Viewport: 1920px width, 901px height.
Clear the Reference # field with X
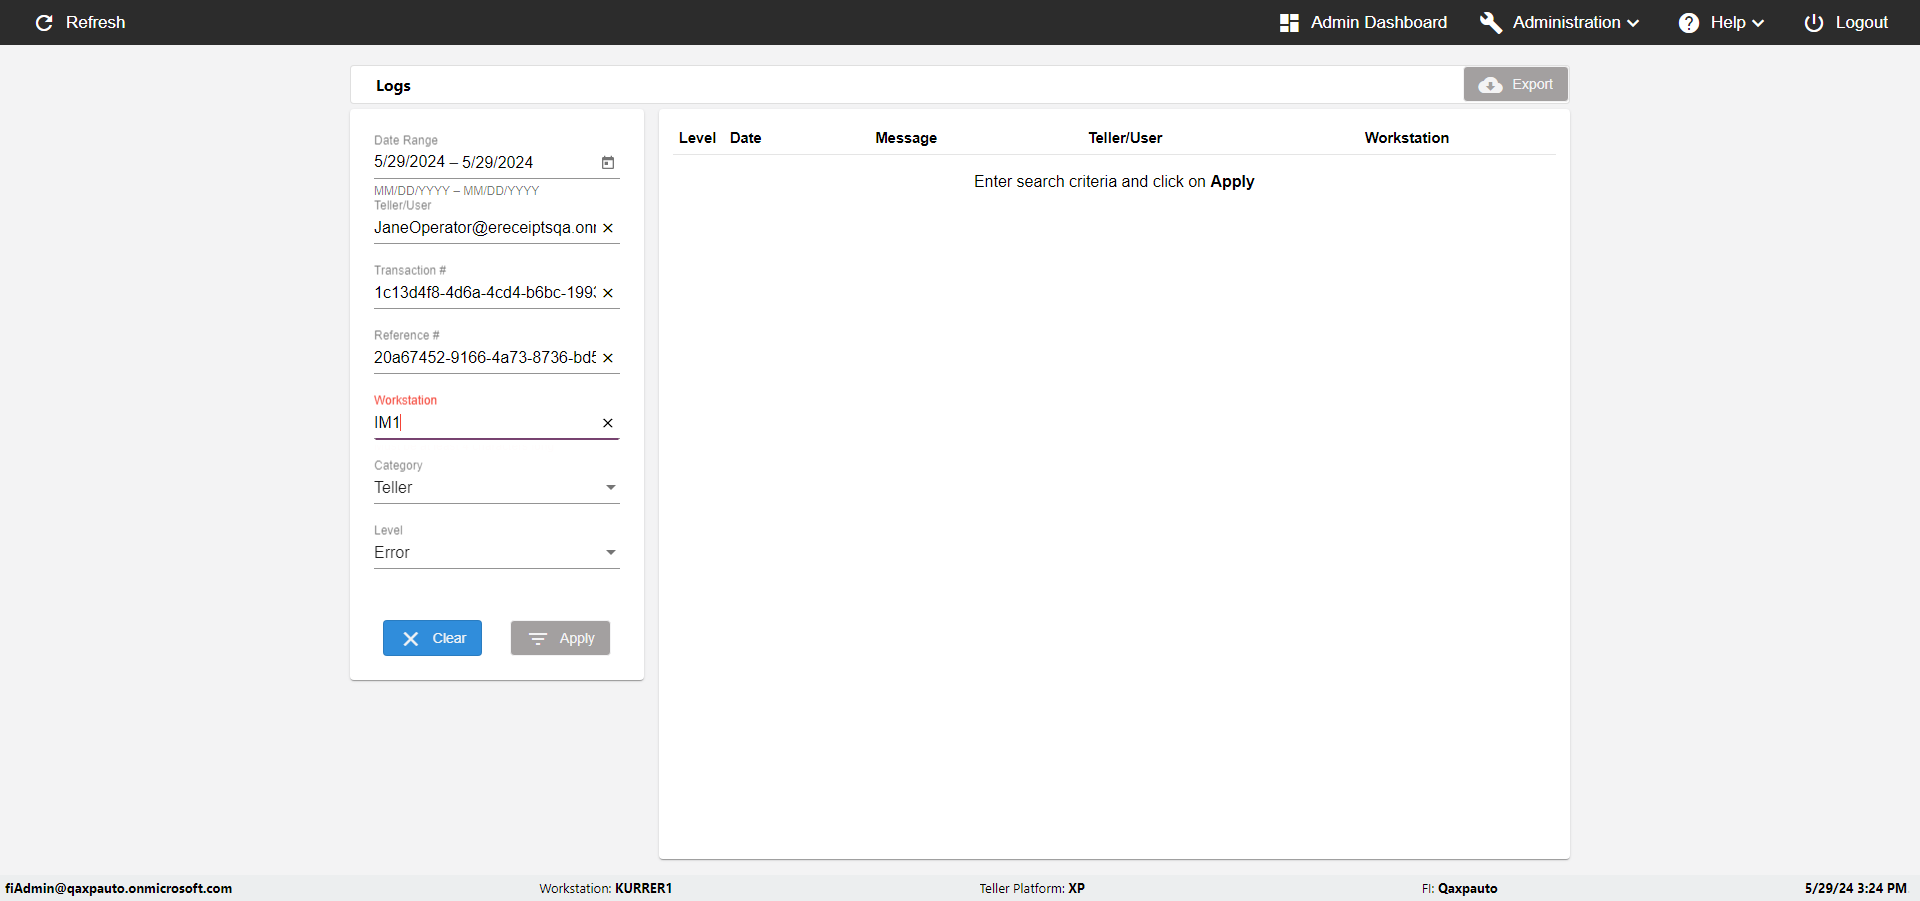[608, 358]
